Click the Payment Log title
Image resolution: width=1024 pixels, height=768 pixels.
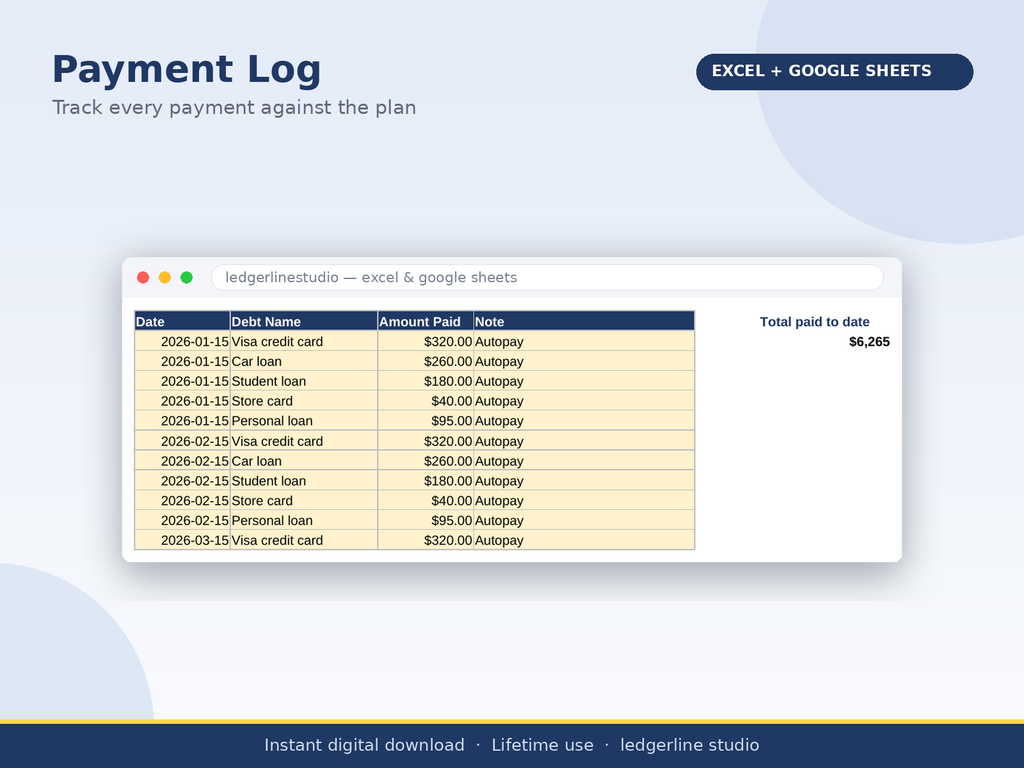pos(187,69)
